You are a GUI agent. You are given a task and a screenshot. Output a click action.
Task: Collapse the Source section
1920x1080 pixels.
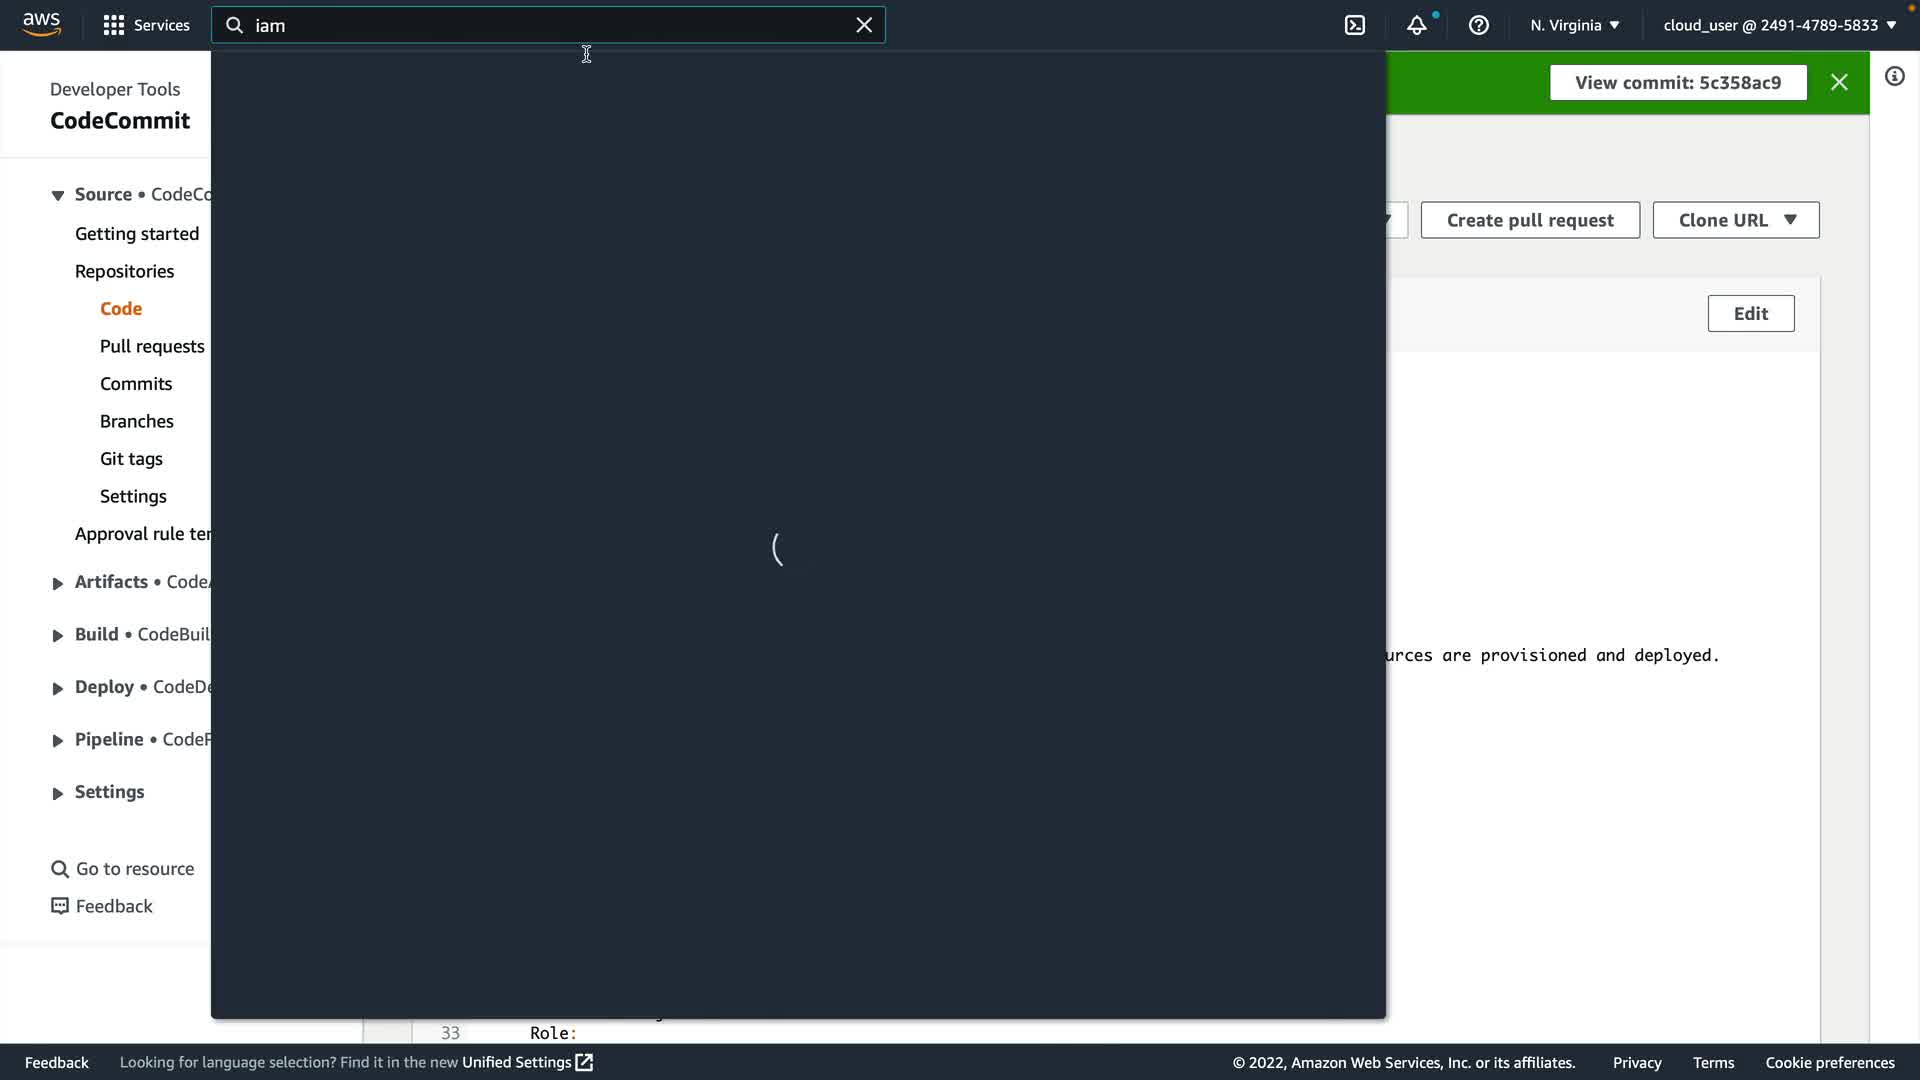point(58,195)
